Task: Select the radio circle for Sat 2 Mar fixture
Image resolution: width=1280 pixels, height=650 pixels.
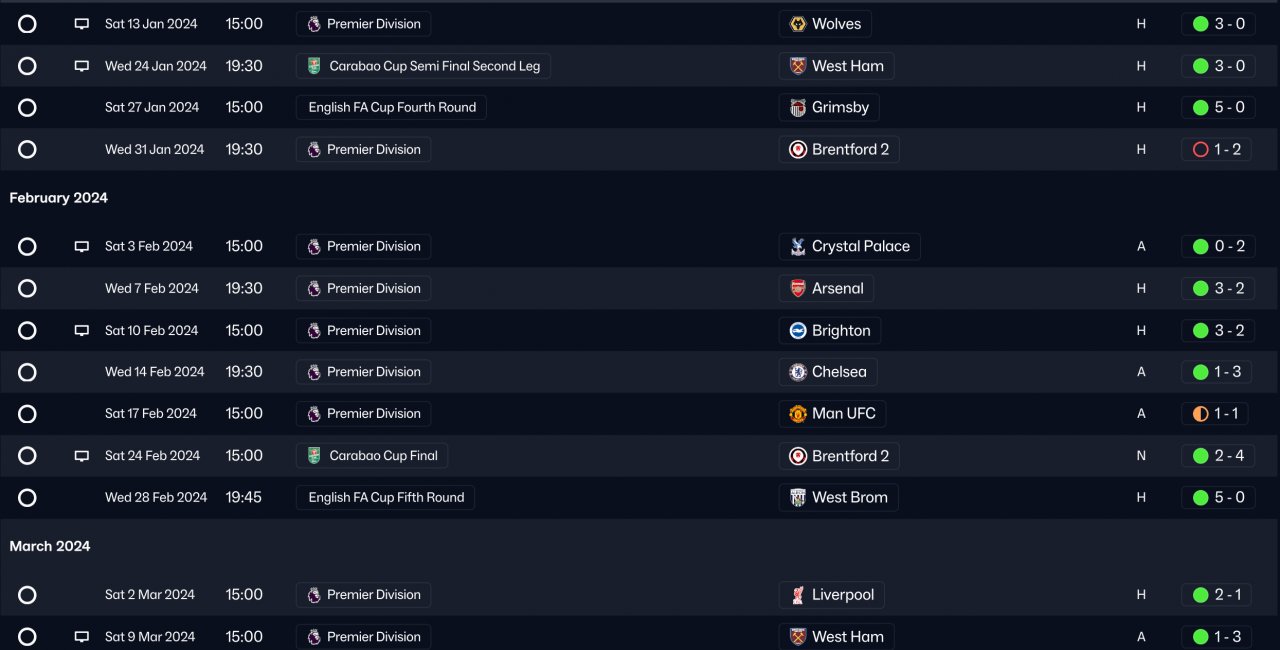Action: [x=27, y=595]
